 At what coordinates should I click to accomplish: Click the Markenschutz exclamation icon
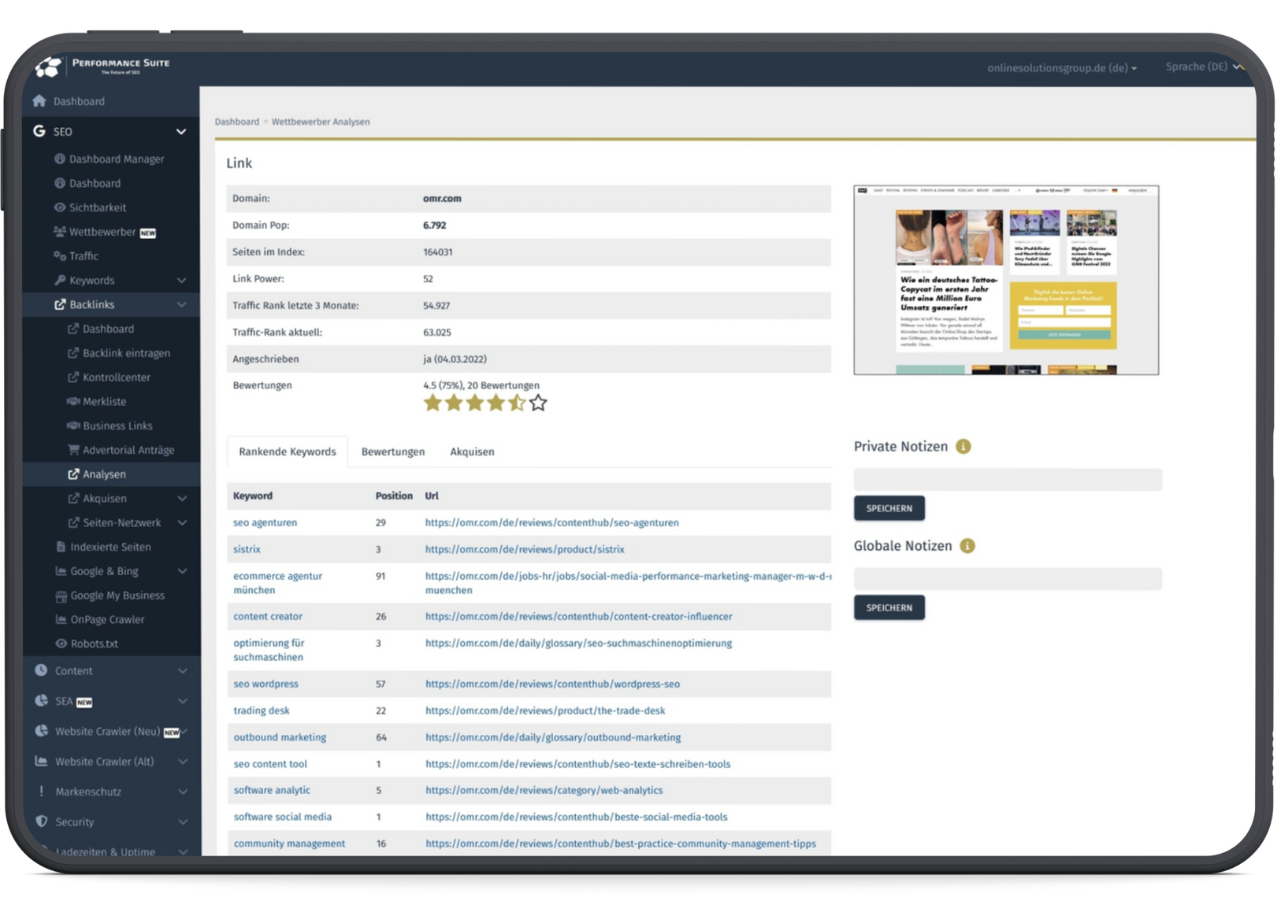41,791
